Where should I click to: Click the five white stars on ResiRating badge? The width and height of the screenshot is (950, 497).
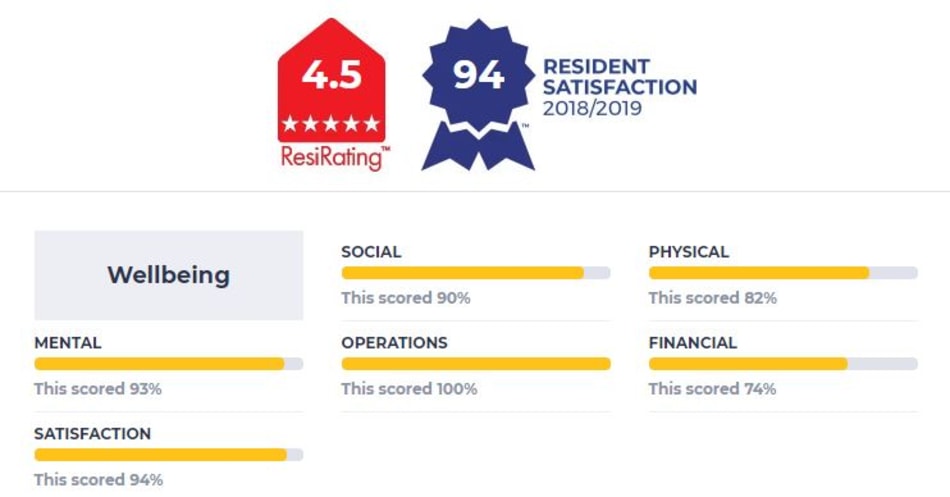pos(331,124)
